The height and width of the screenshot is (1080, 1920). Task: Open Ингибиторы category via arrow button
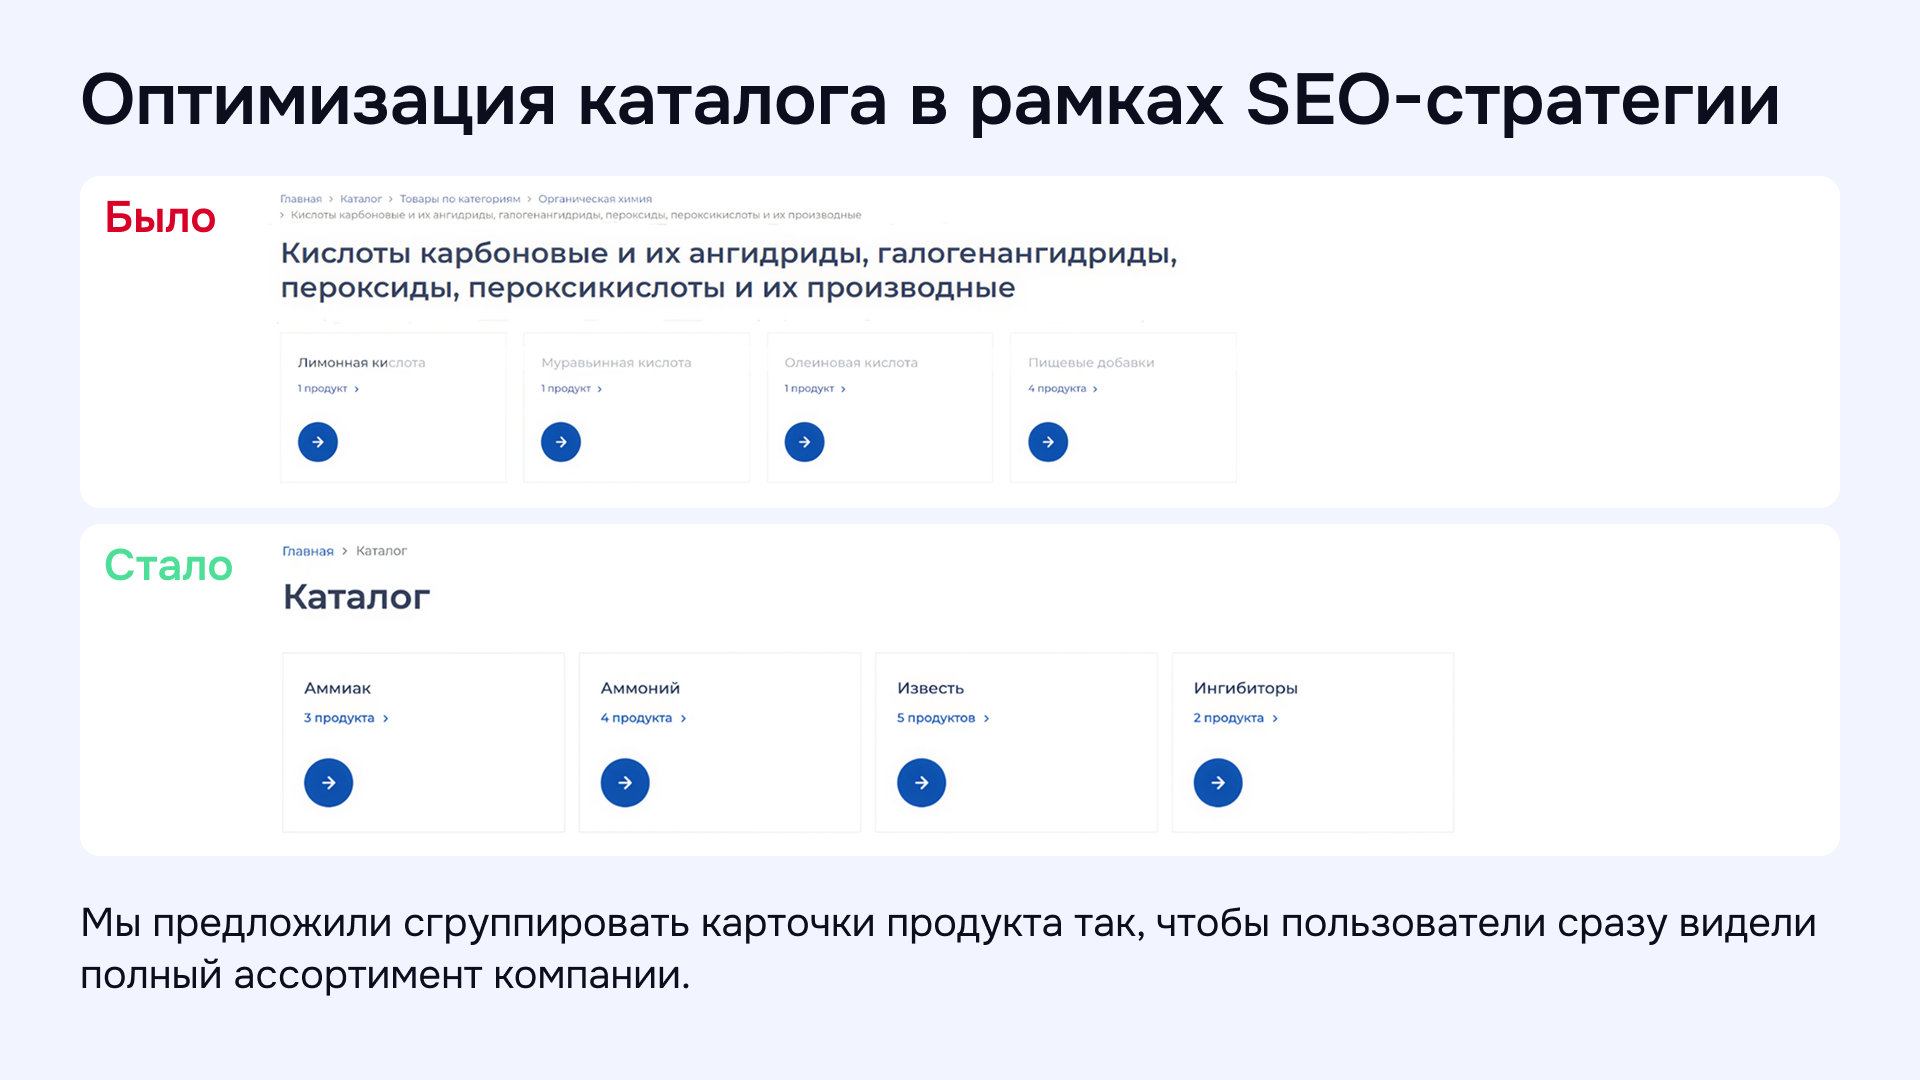click(1218, 782)
